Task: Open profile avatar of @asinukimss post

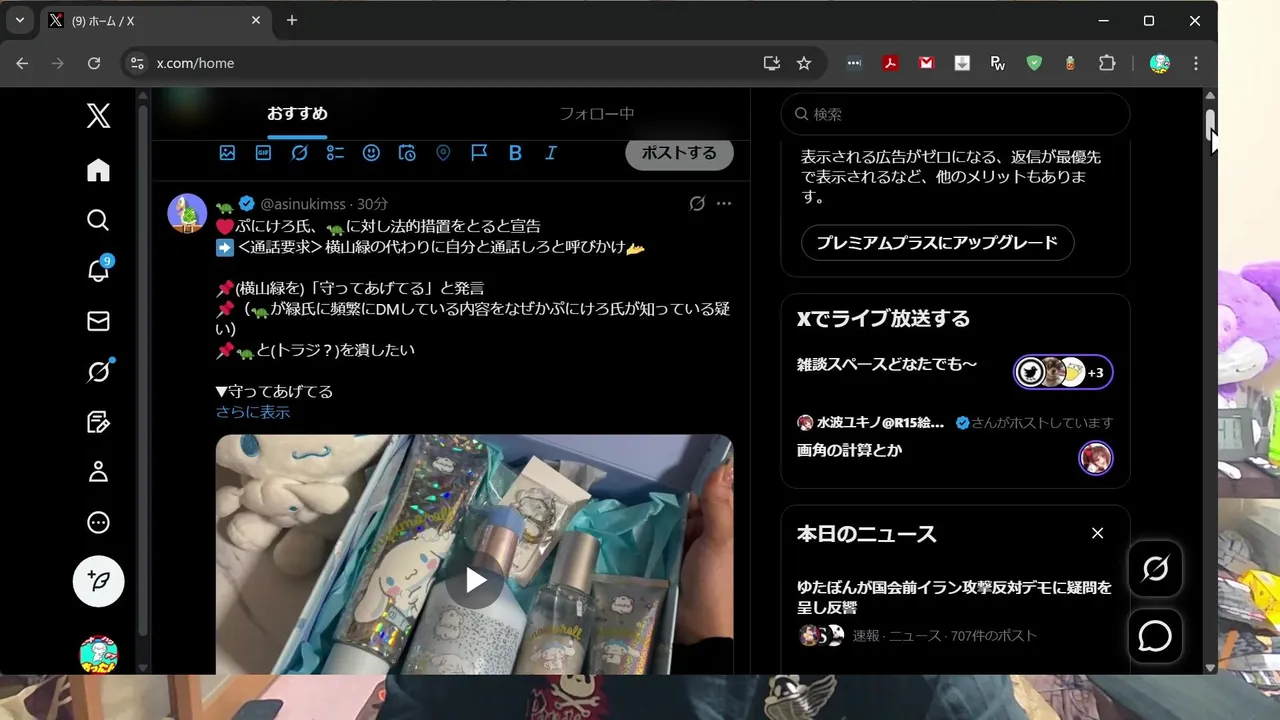Action: (x=187, y=213)
